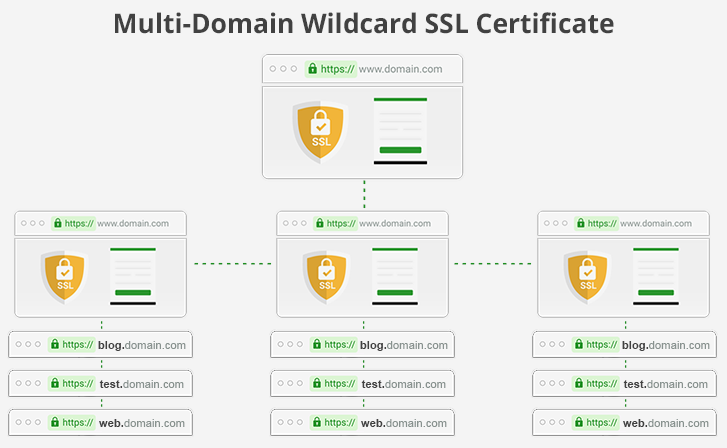Click the padlock beside the right web.domain.com
Image resolution: width=727 pixels, height=448 pixels.
pyautogui.click(x=579, y=423)
